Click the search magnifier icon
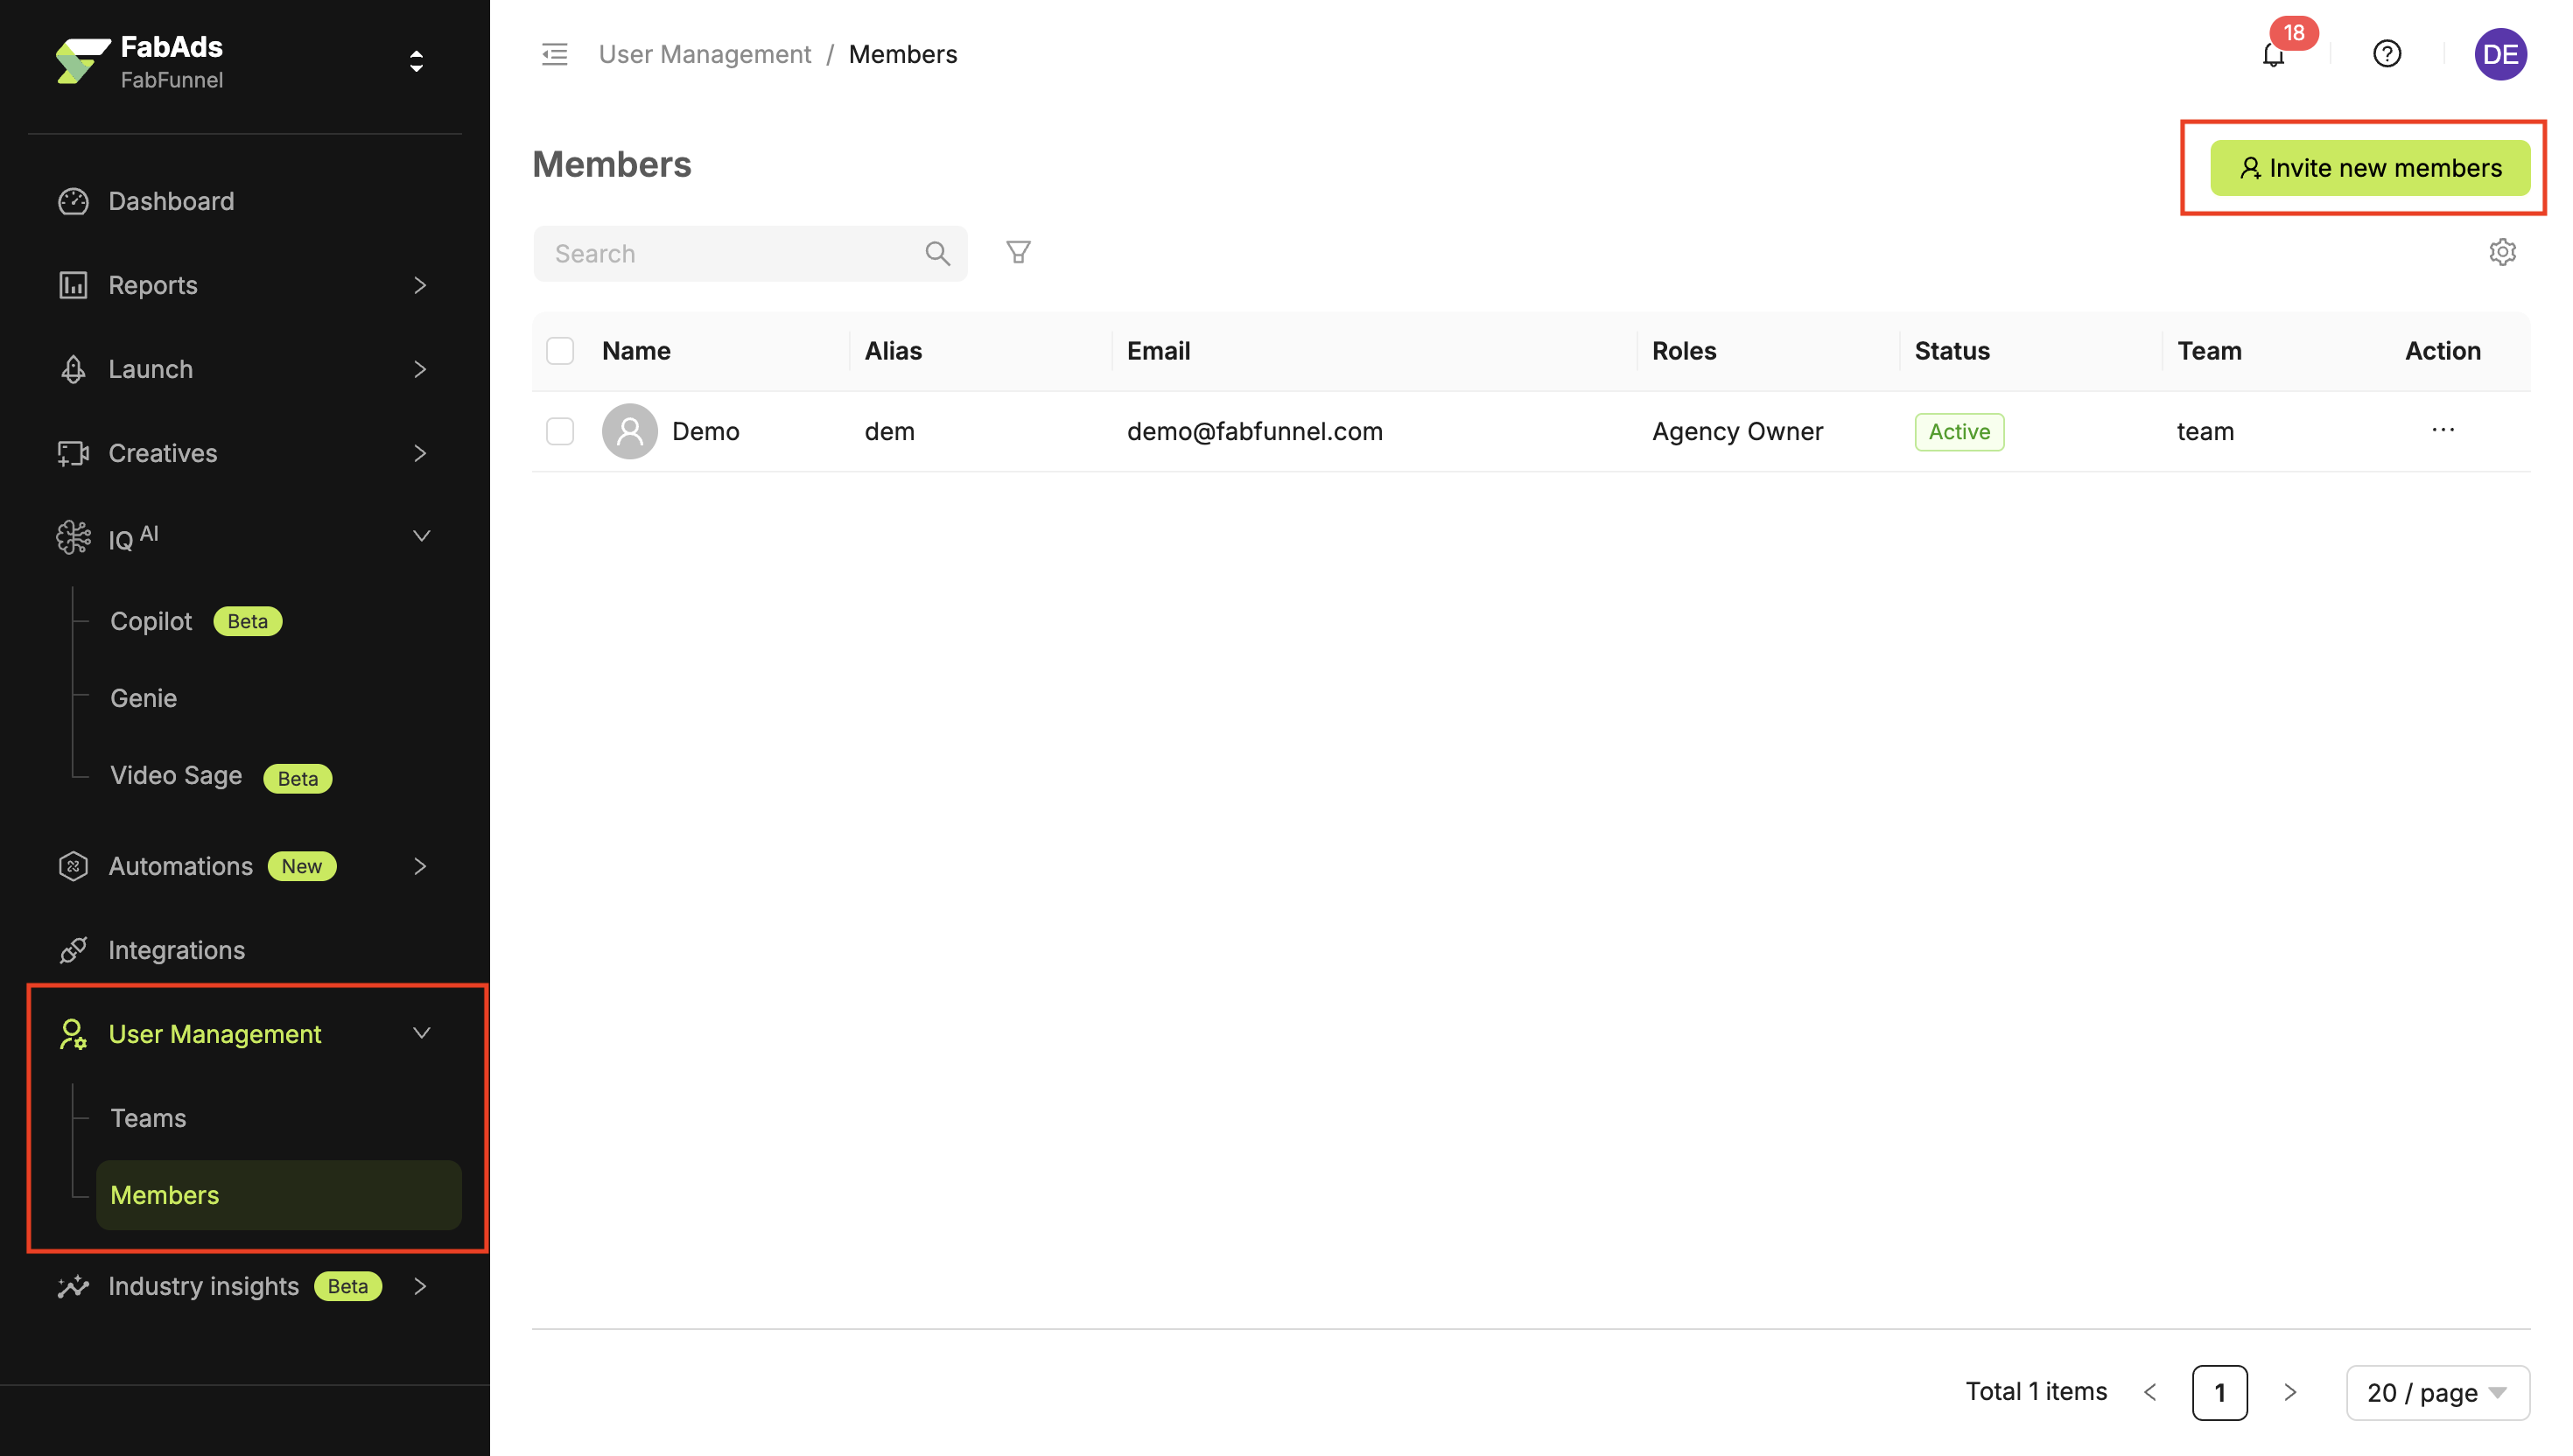Screen dimensions: 2573x1456 click(937, 254)
